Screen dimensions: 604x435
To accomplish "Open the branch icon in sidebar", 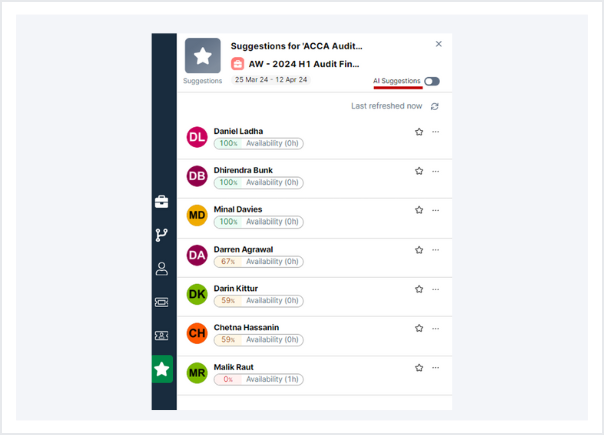I will tap(161, 235).
